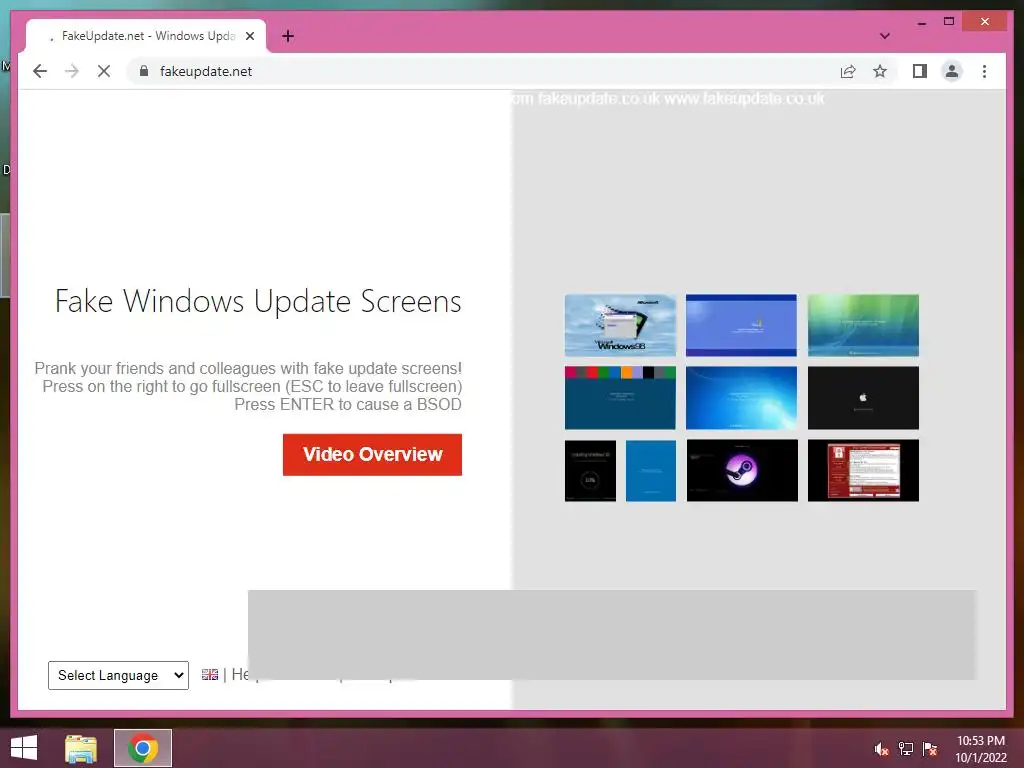The image size is (1024, 768).
Task: Click the UK flag icon
Action: click(210, 675)
